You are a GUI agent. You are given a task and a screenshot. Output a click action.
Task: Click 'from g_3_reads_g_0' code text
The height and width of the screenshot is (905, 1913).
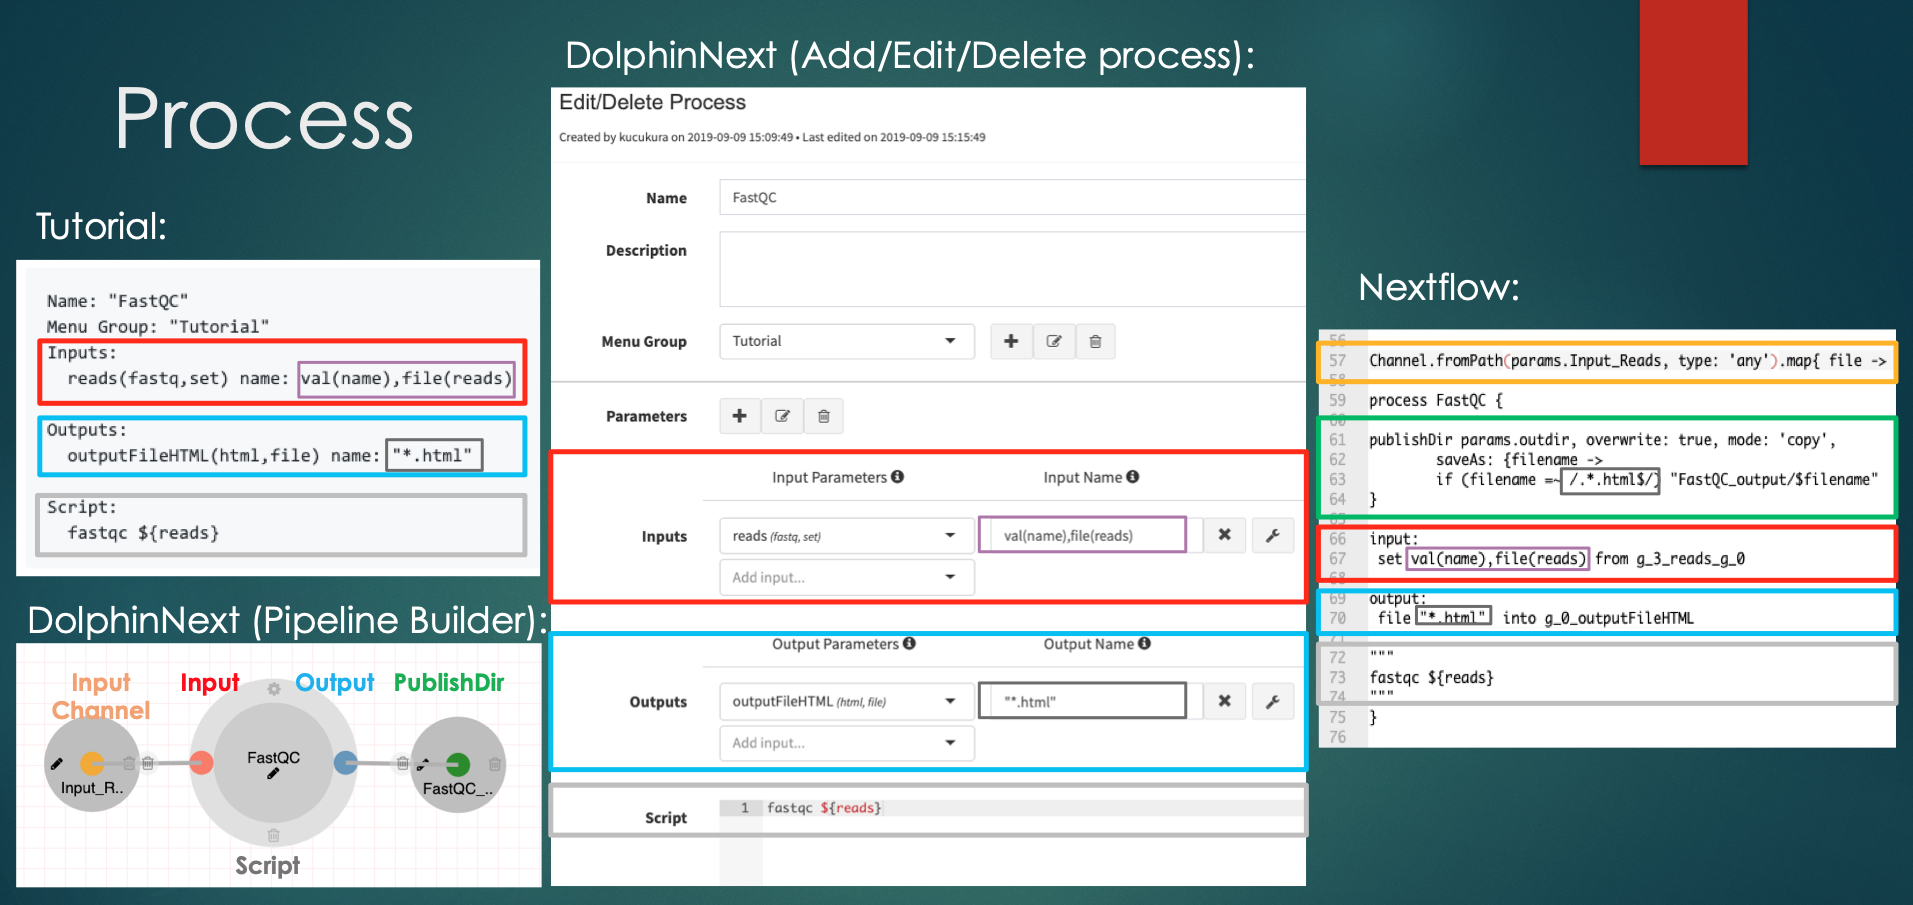1670,558
